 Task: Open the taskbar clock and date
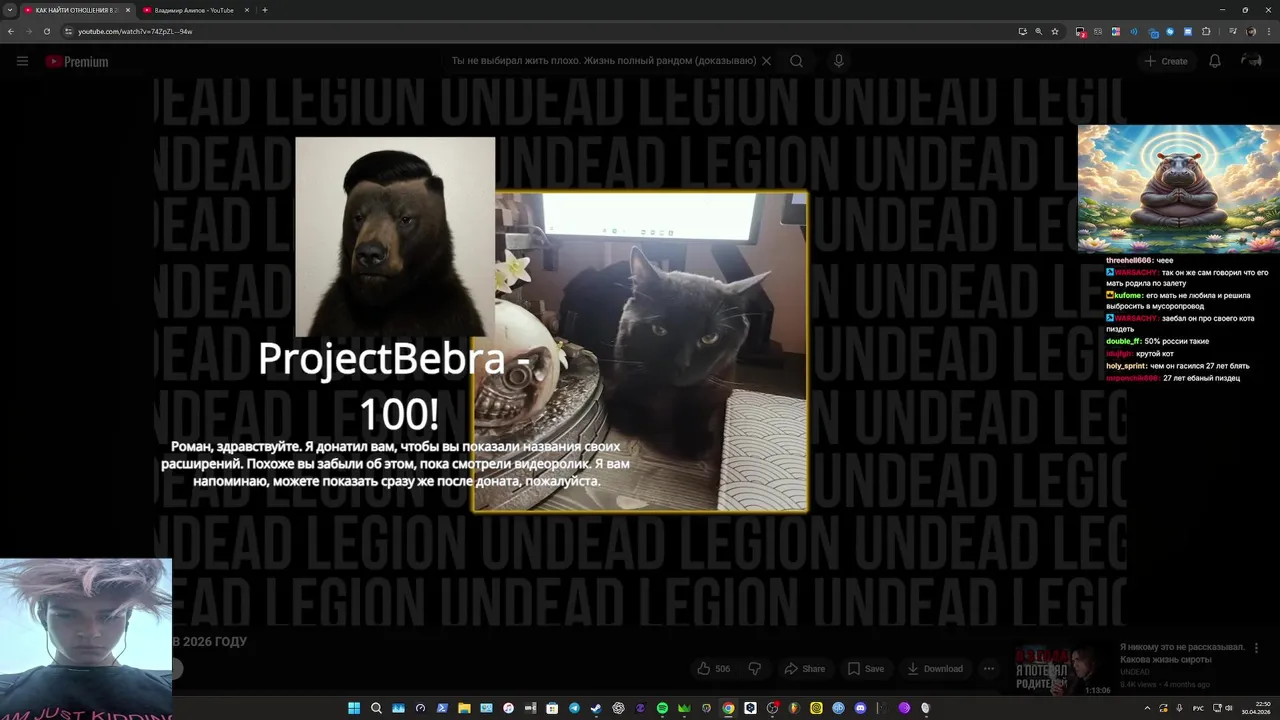coord(1256,708)
